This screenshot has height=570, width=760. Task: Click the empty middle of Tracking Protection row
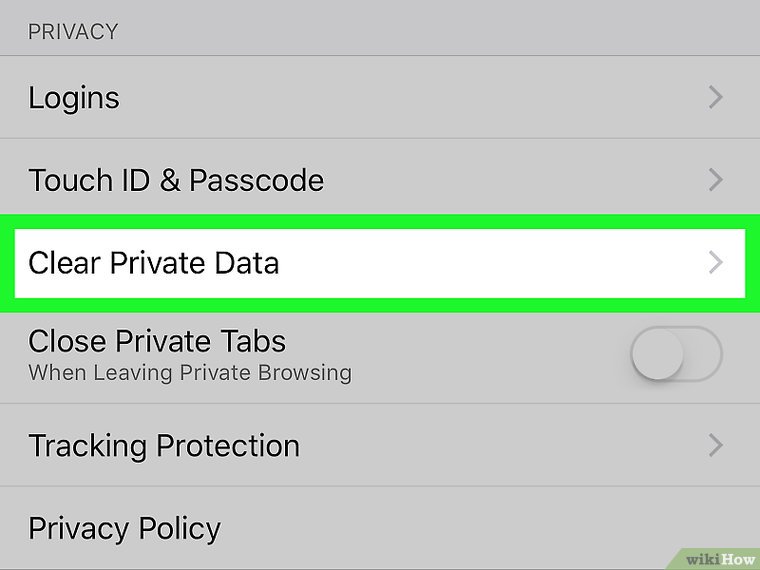(500, 446)
